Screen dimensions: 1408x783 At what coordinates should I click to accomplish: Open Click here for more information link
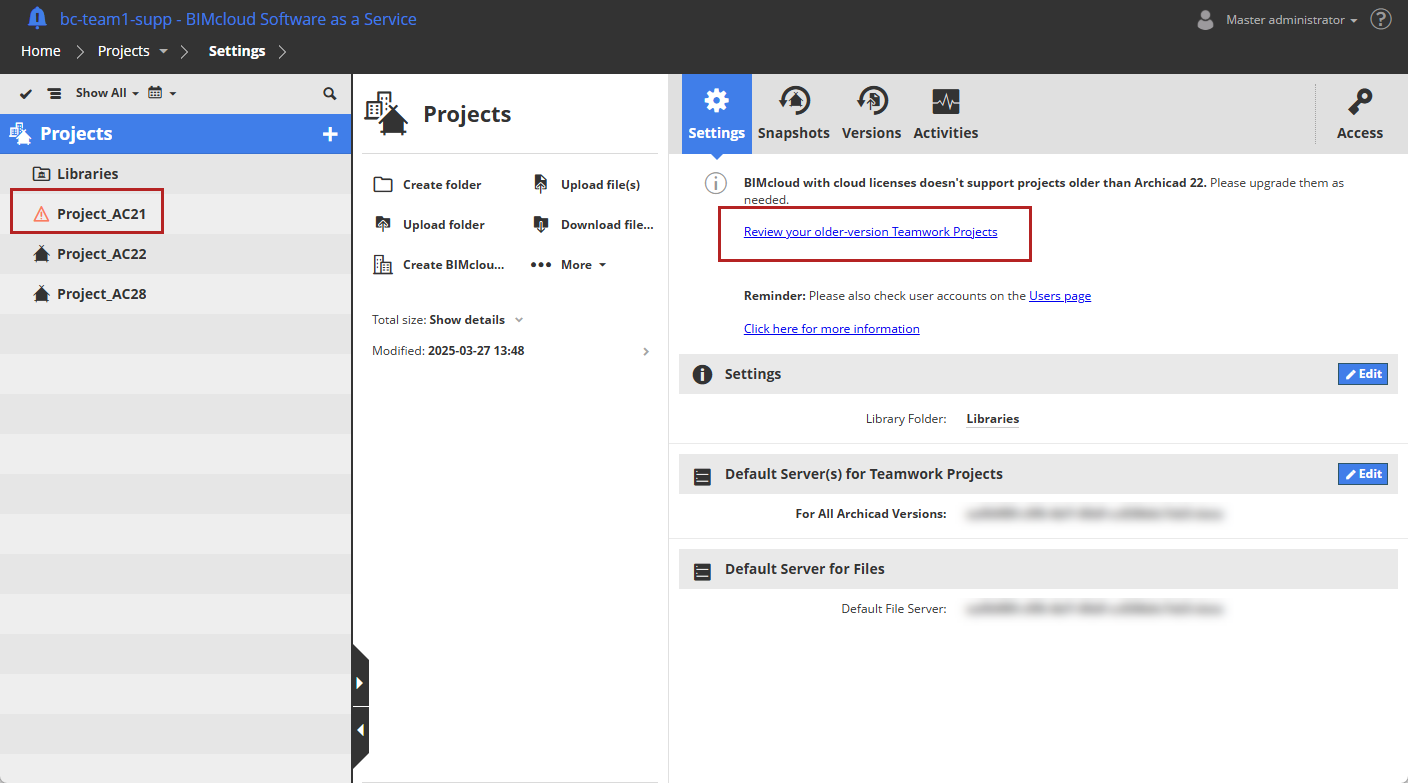(832, 329)
